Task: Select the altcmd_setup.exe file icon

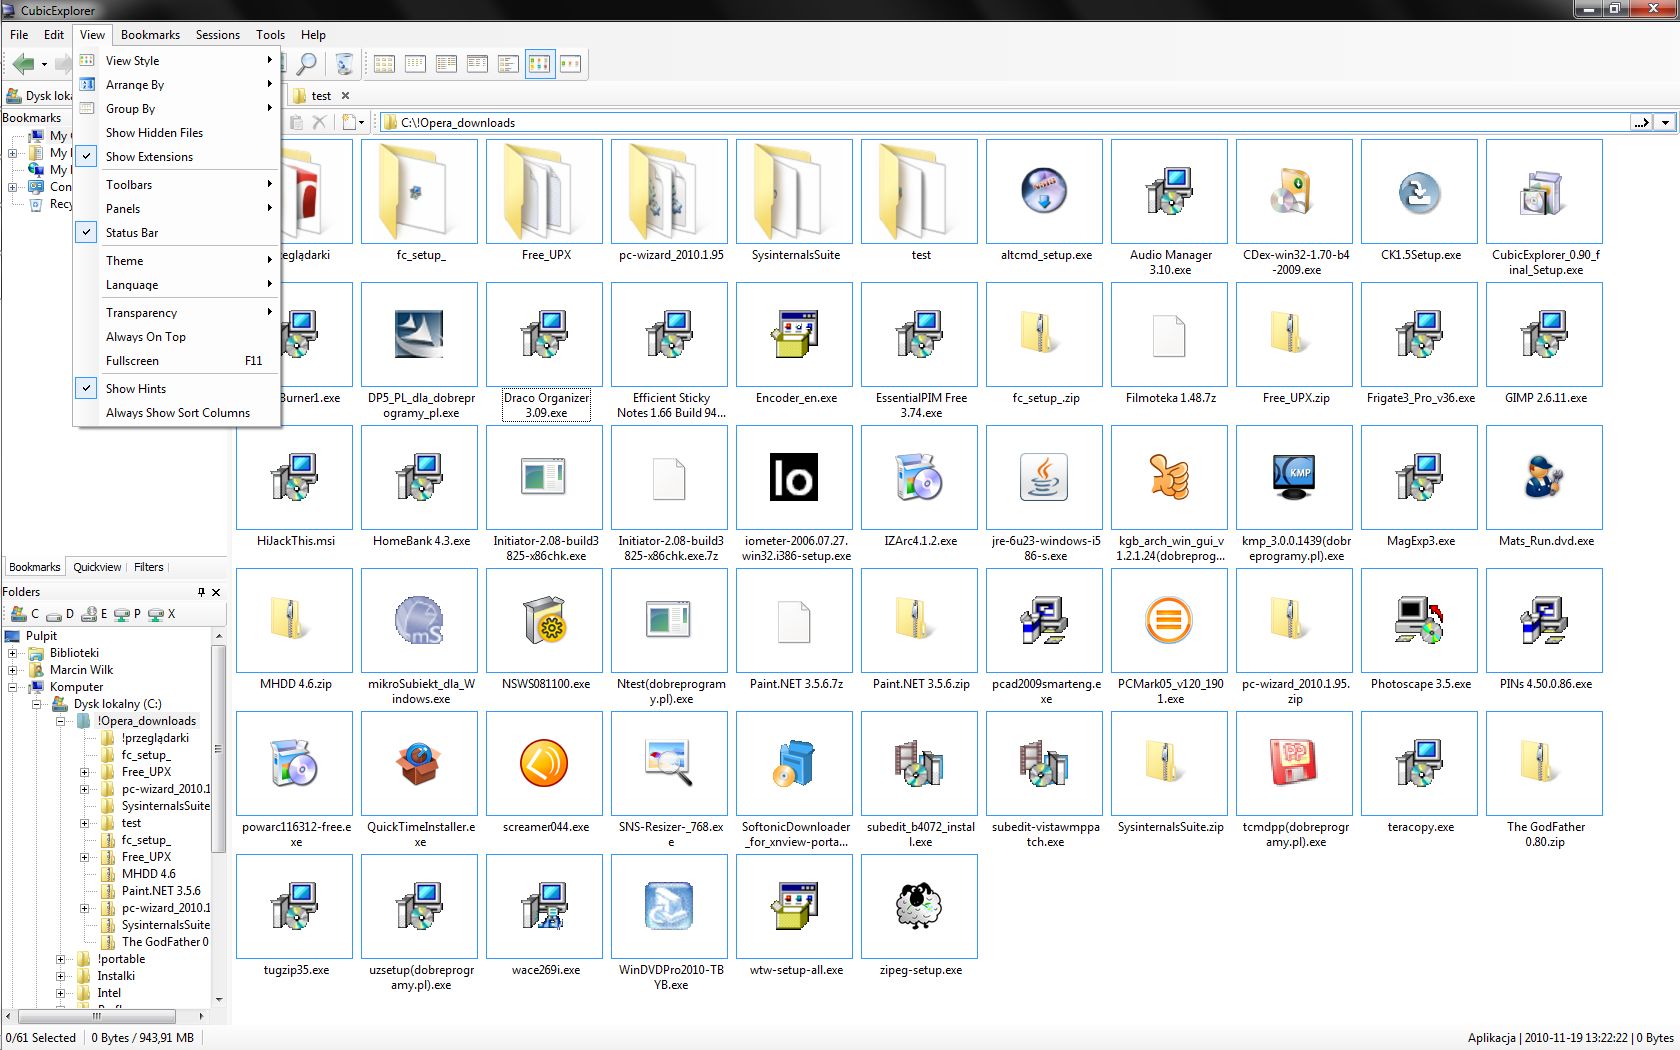Action: pyautogui.click(x=1044, y=191)
